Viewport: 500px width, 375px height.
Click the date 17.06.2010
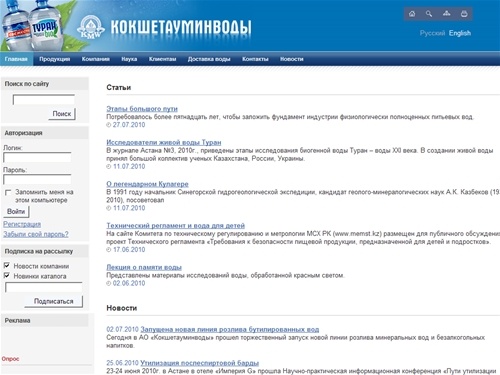click(129, 250)
